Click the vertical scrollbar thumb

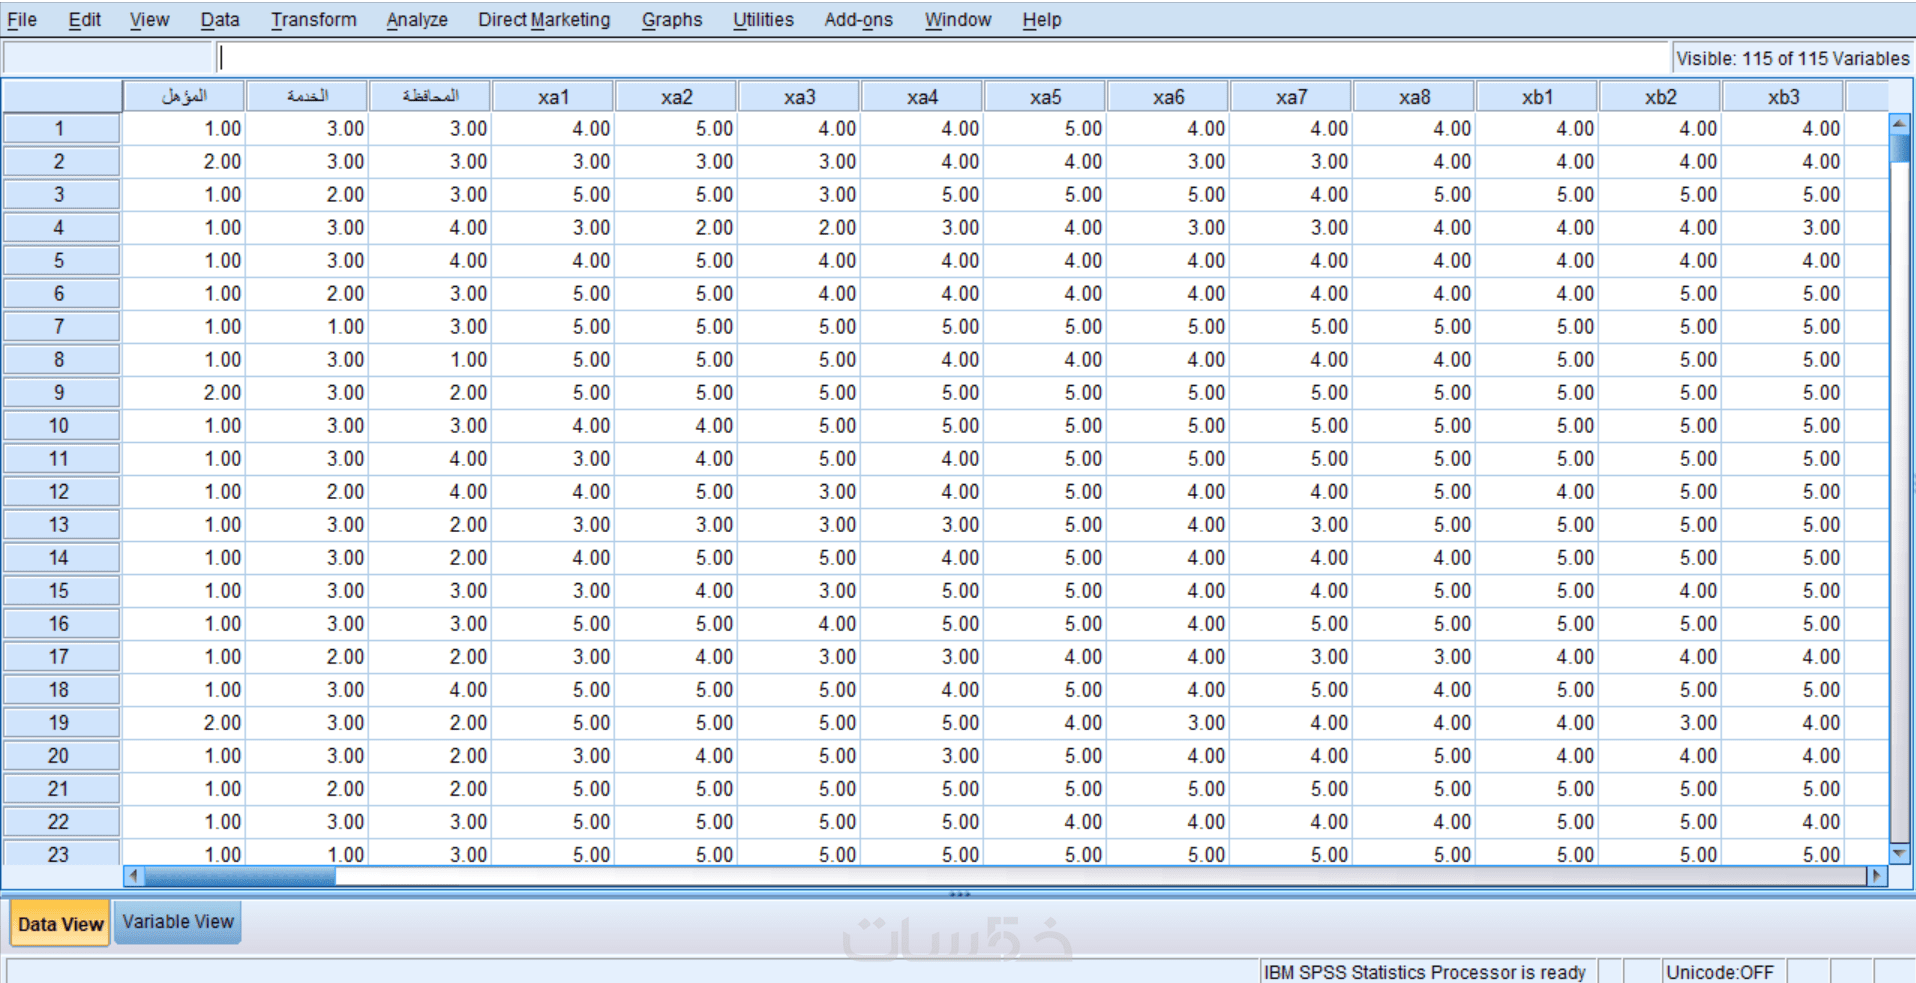pos(1899,147)
